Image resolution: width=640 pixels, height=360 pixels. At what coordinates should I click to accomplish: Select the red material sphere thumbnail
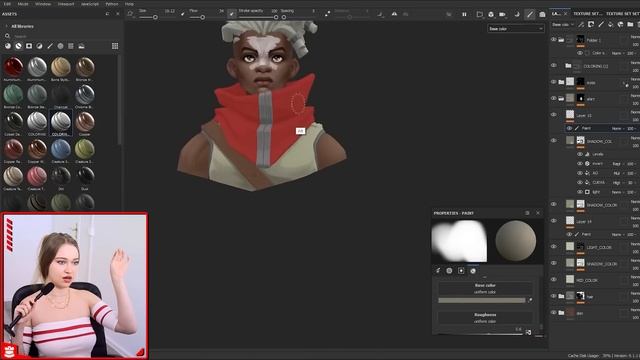[13, 67]
